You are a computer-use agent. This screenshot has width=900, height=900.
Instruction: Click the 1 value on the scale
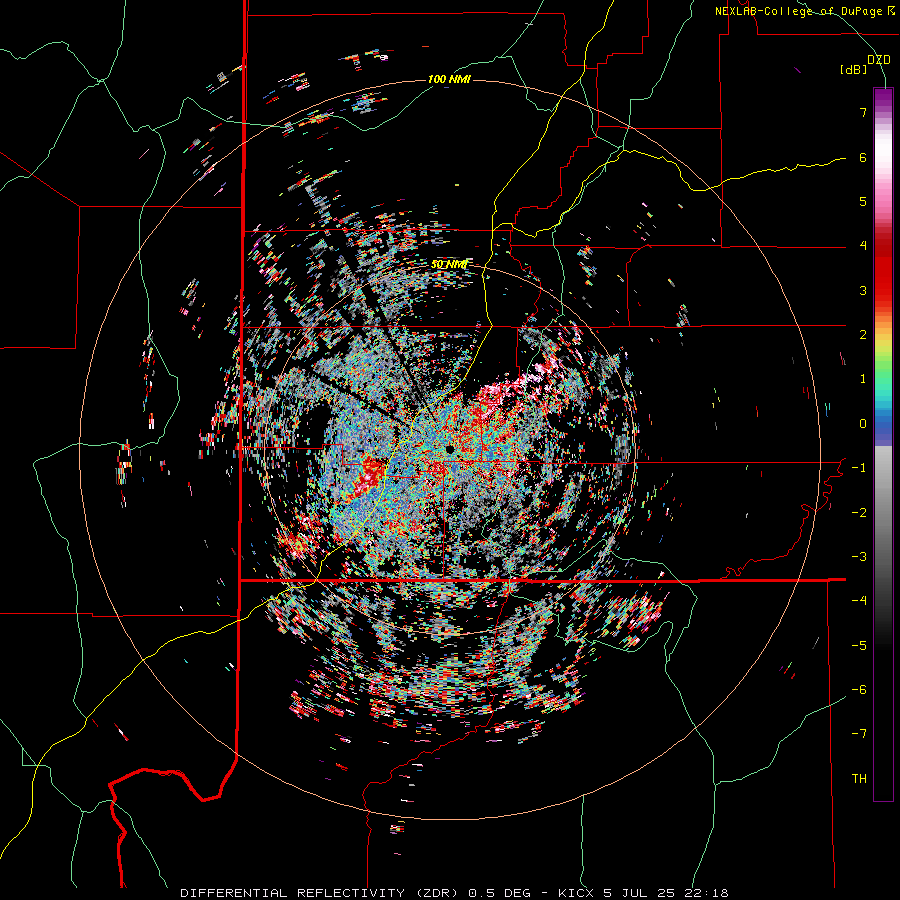863,379
